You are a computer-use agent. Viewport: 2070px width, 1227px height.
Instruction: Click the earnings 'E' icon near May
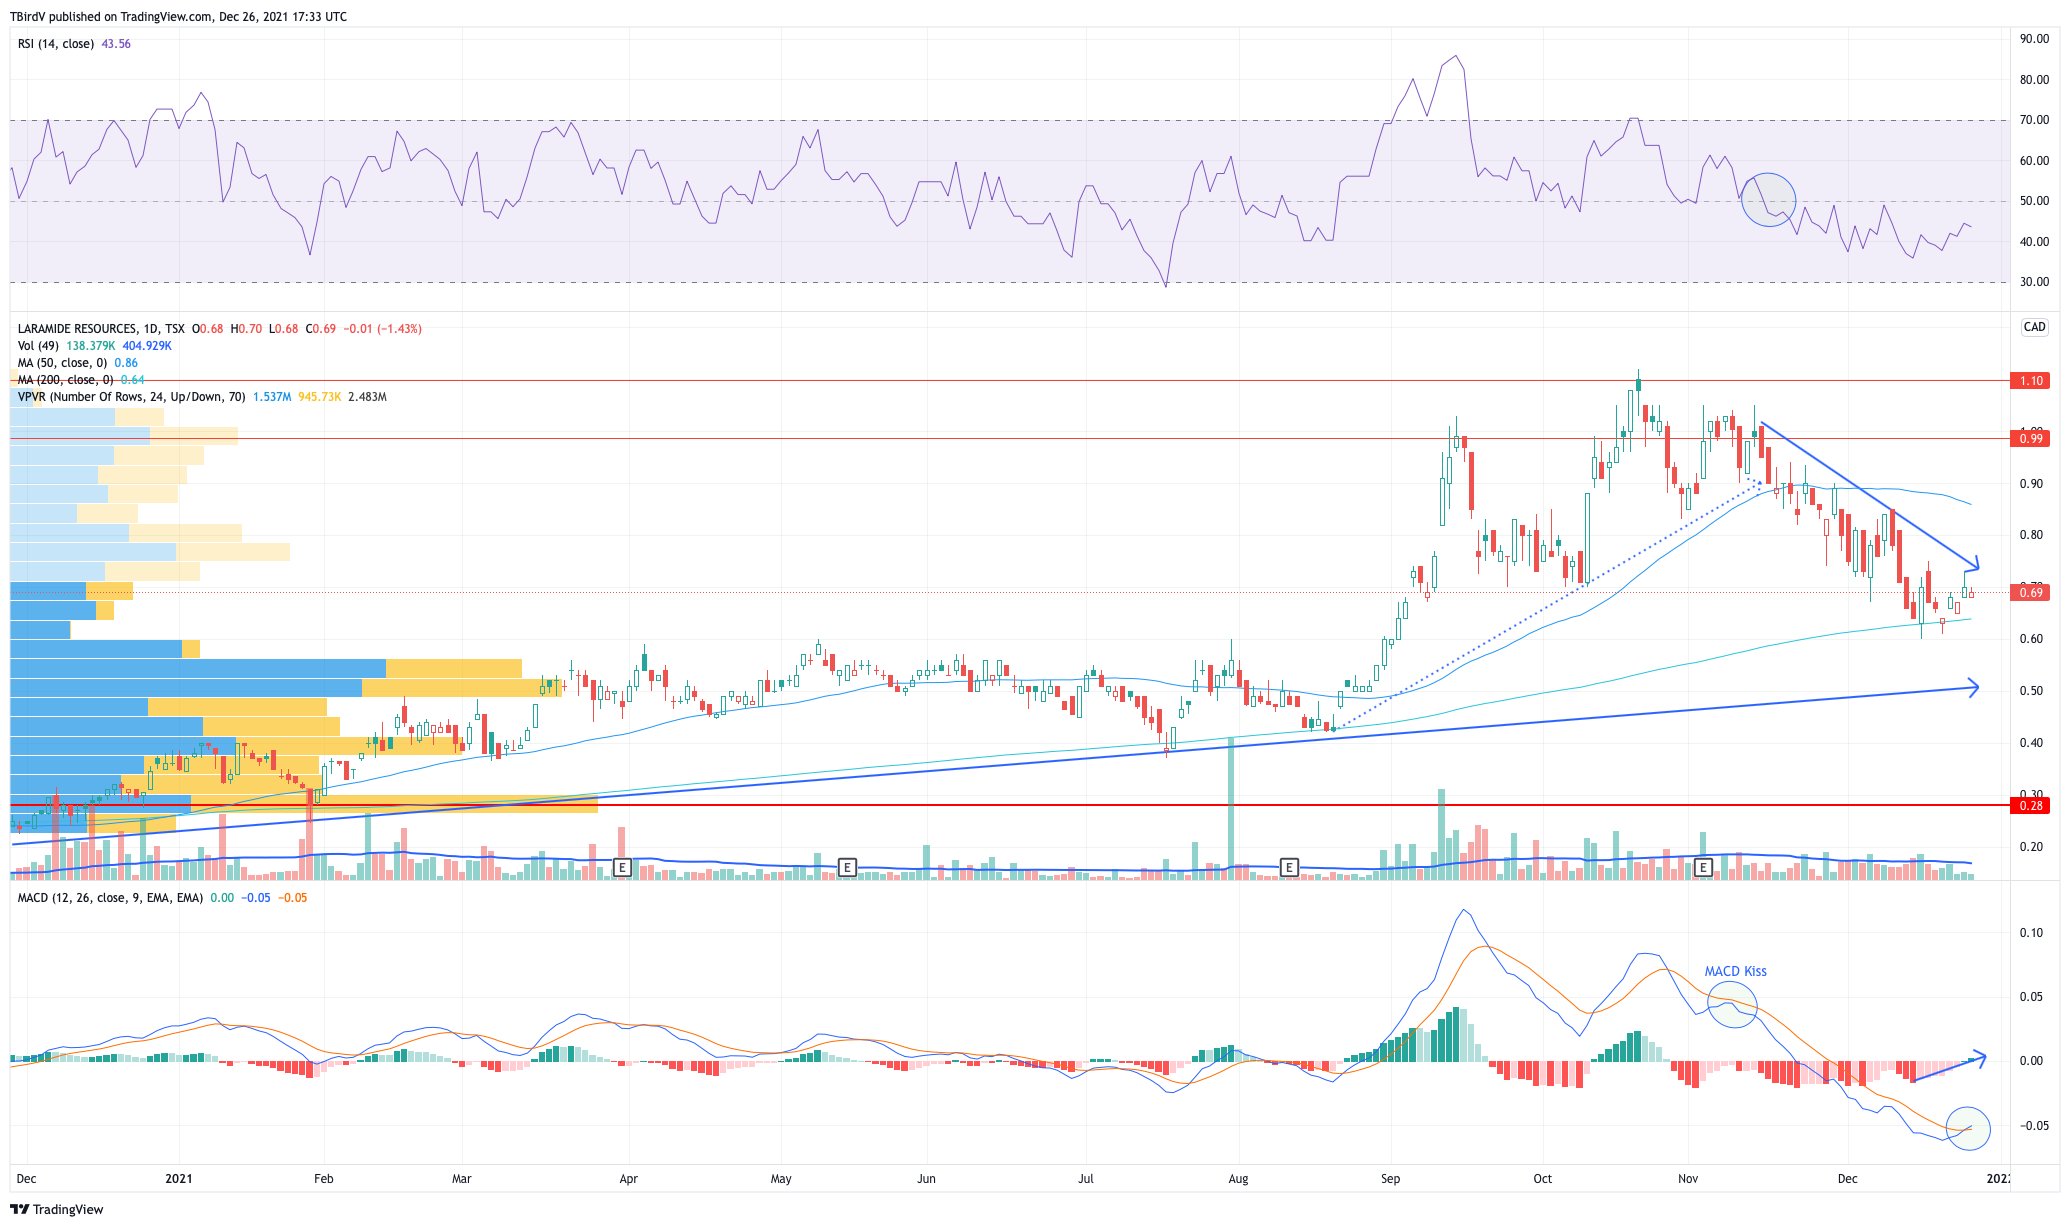click(847, 867)
